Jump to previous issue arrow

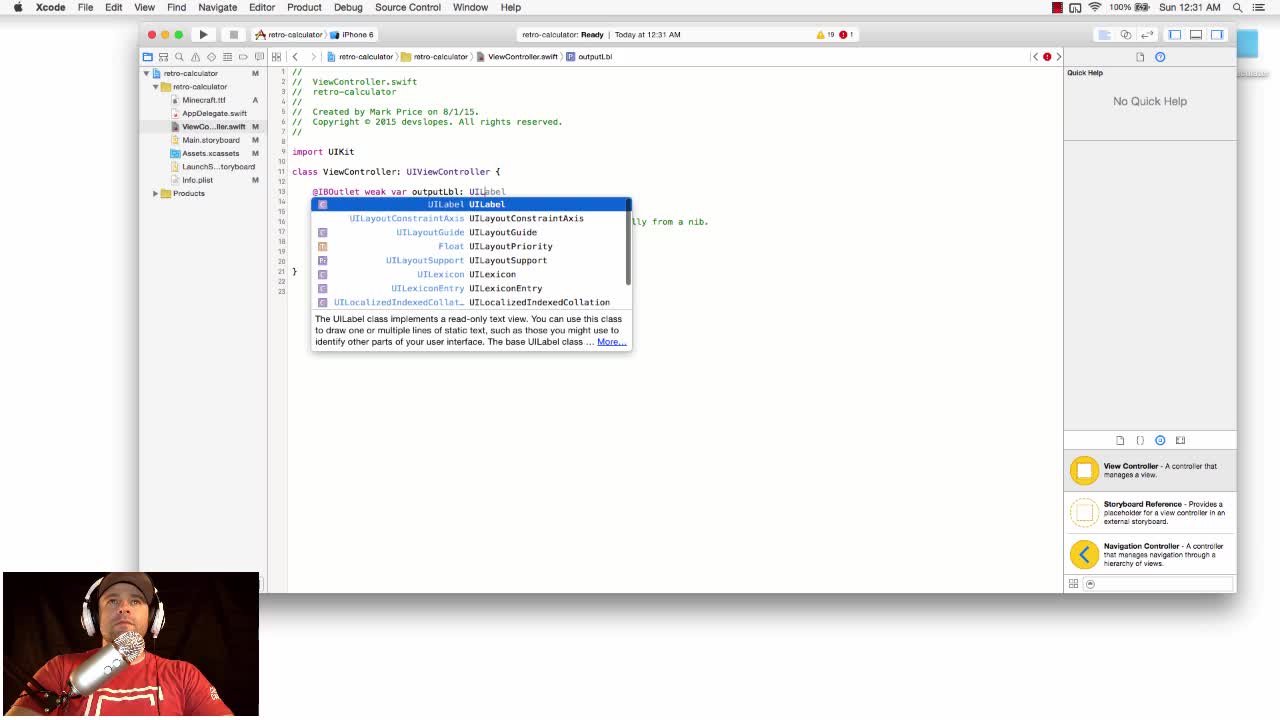point(1035,56)
